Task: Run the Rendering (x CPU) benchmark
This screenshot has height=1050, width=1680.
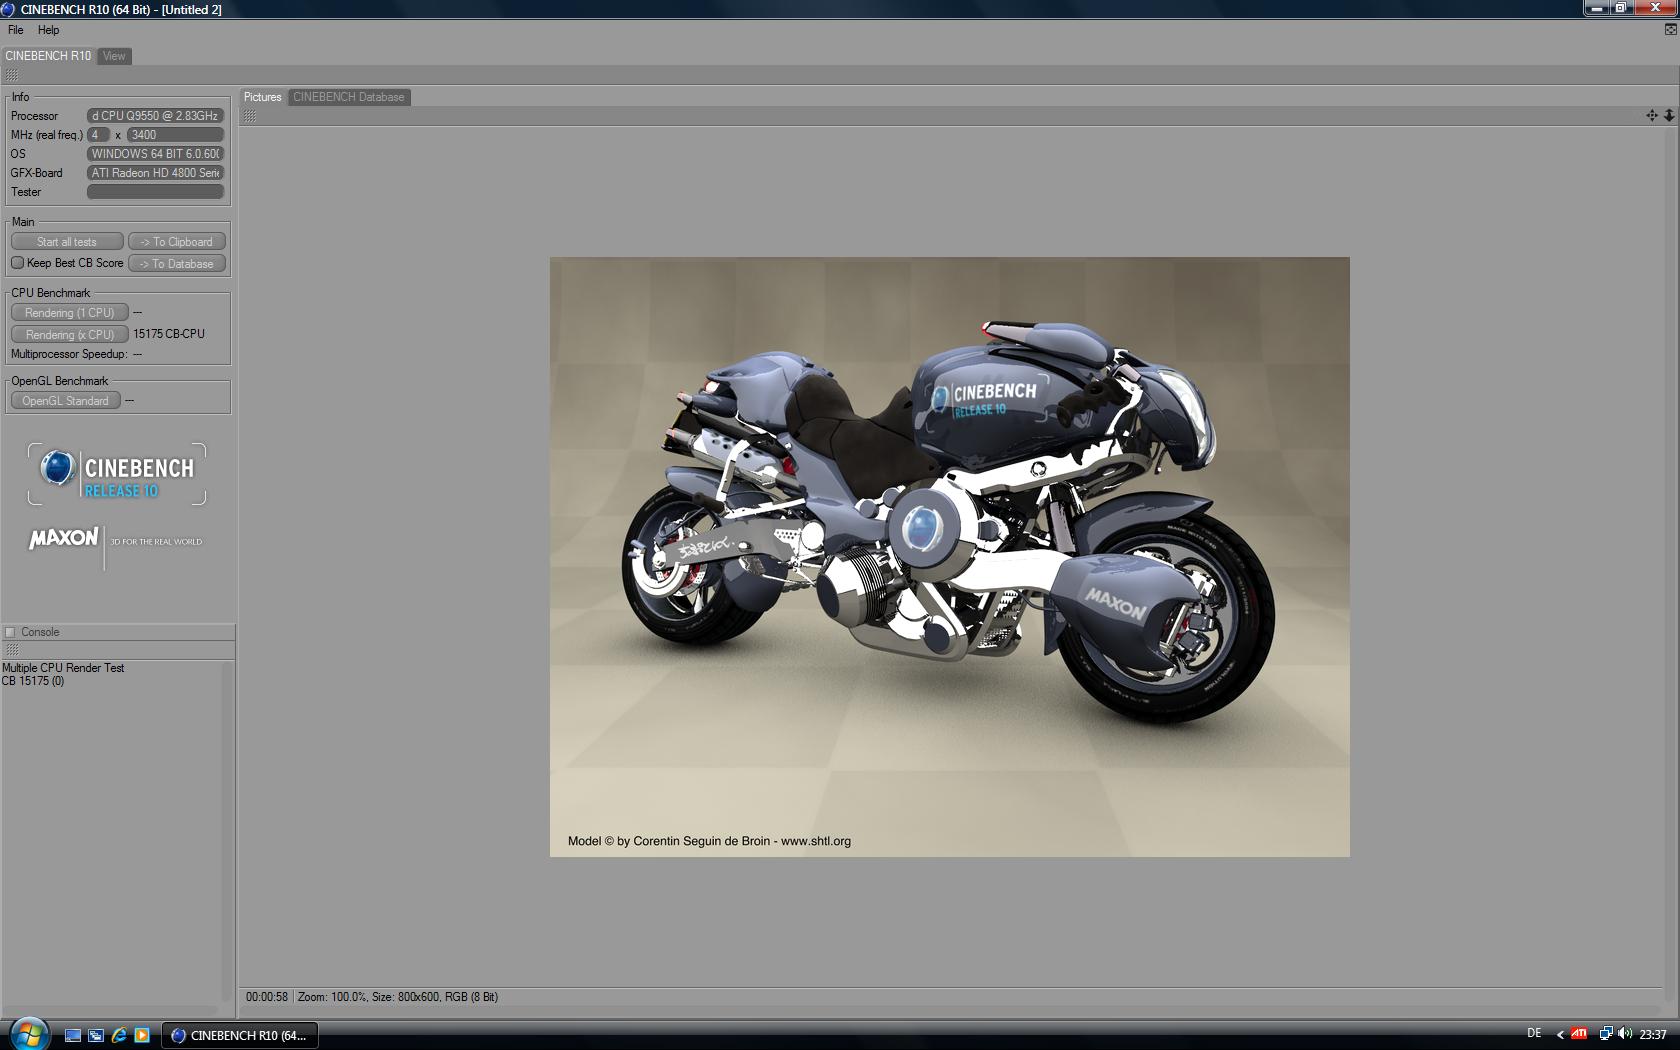Action: 69,335
